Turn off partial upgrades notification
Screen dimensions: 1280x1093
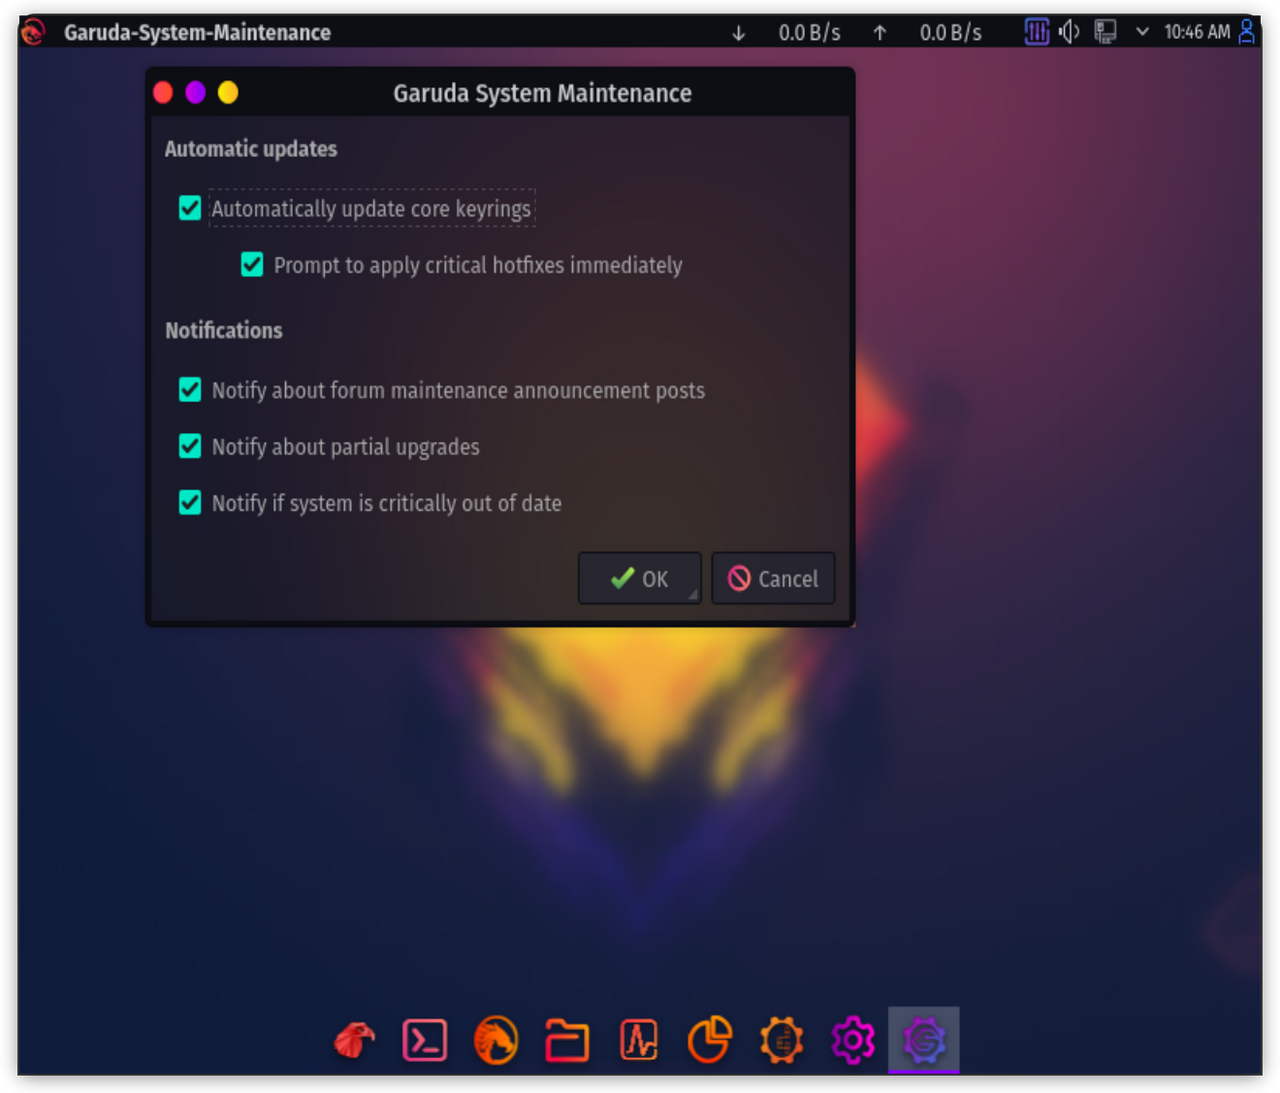[190, 446]
